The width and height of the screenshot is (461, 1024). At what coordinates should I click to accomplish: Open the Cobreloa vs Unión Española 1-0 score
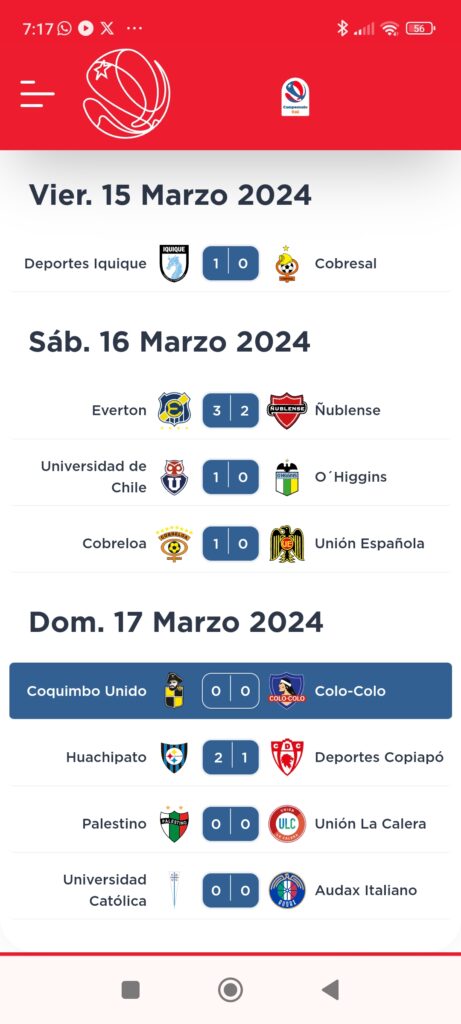pos(230,543)
